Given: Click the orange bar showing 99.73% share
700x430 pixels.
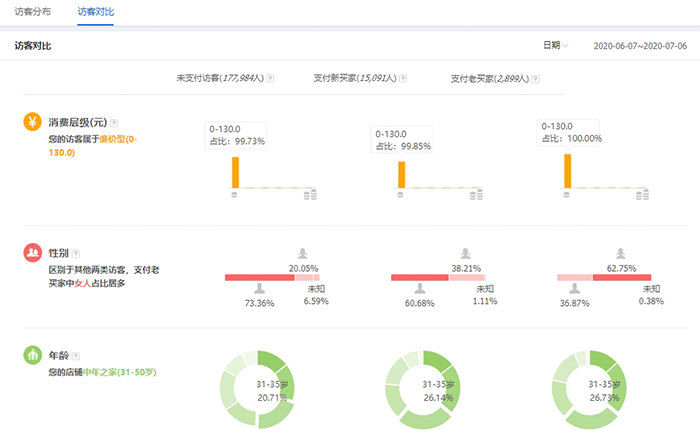Looking at the screenshot, I should coord(235,172).
